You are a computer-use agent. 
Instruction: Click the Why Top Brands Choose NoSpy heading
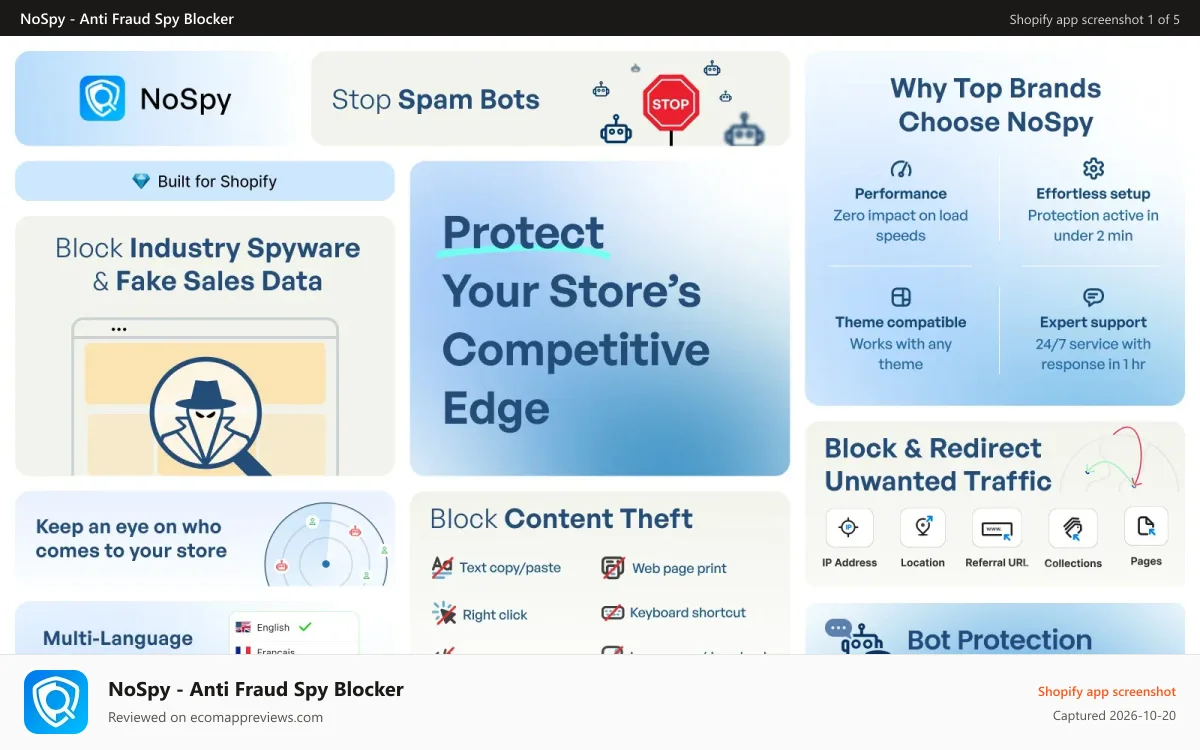point(996,105)
